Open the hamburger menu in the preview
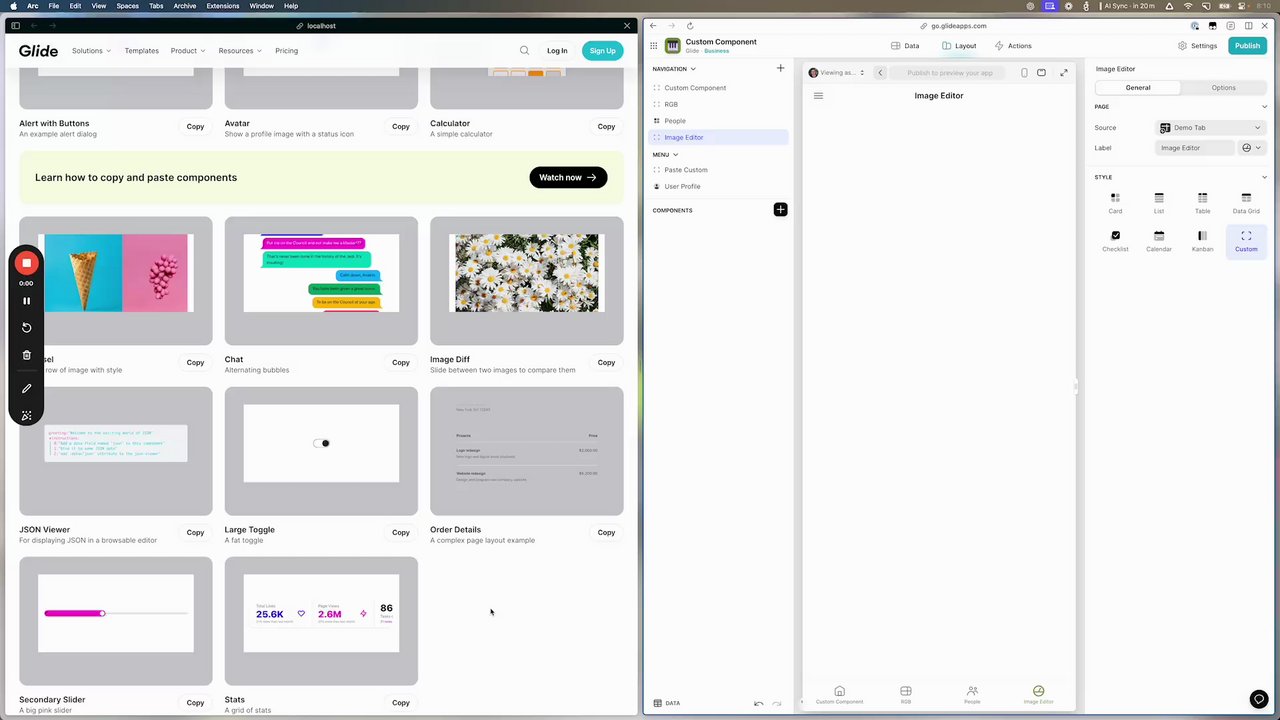 pyautogui.click(x=818, y=96)
